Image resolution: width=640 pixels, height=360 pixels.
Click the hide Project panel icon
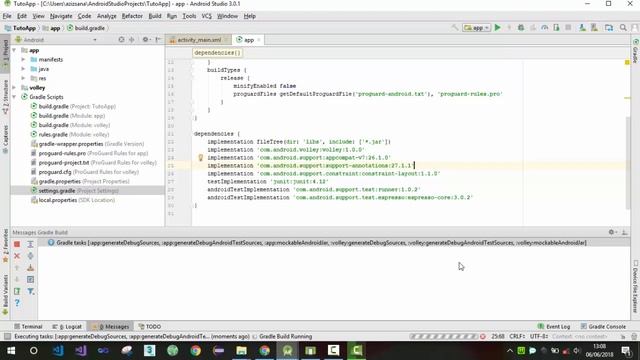pos(158,40)
